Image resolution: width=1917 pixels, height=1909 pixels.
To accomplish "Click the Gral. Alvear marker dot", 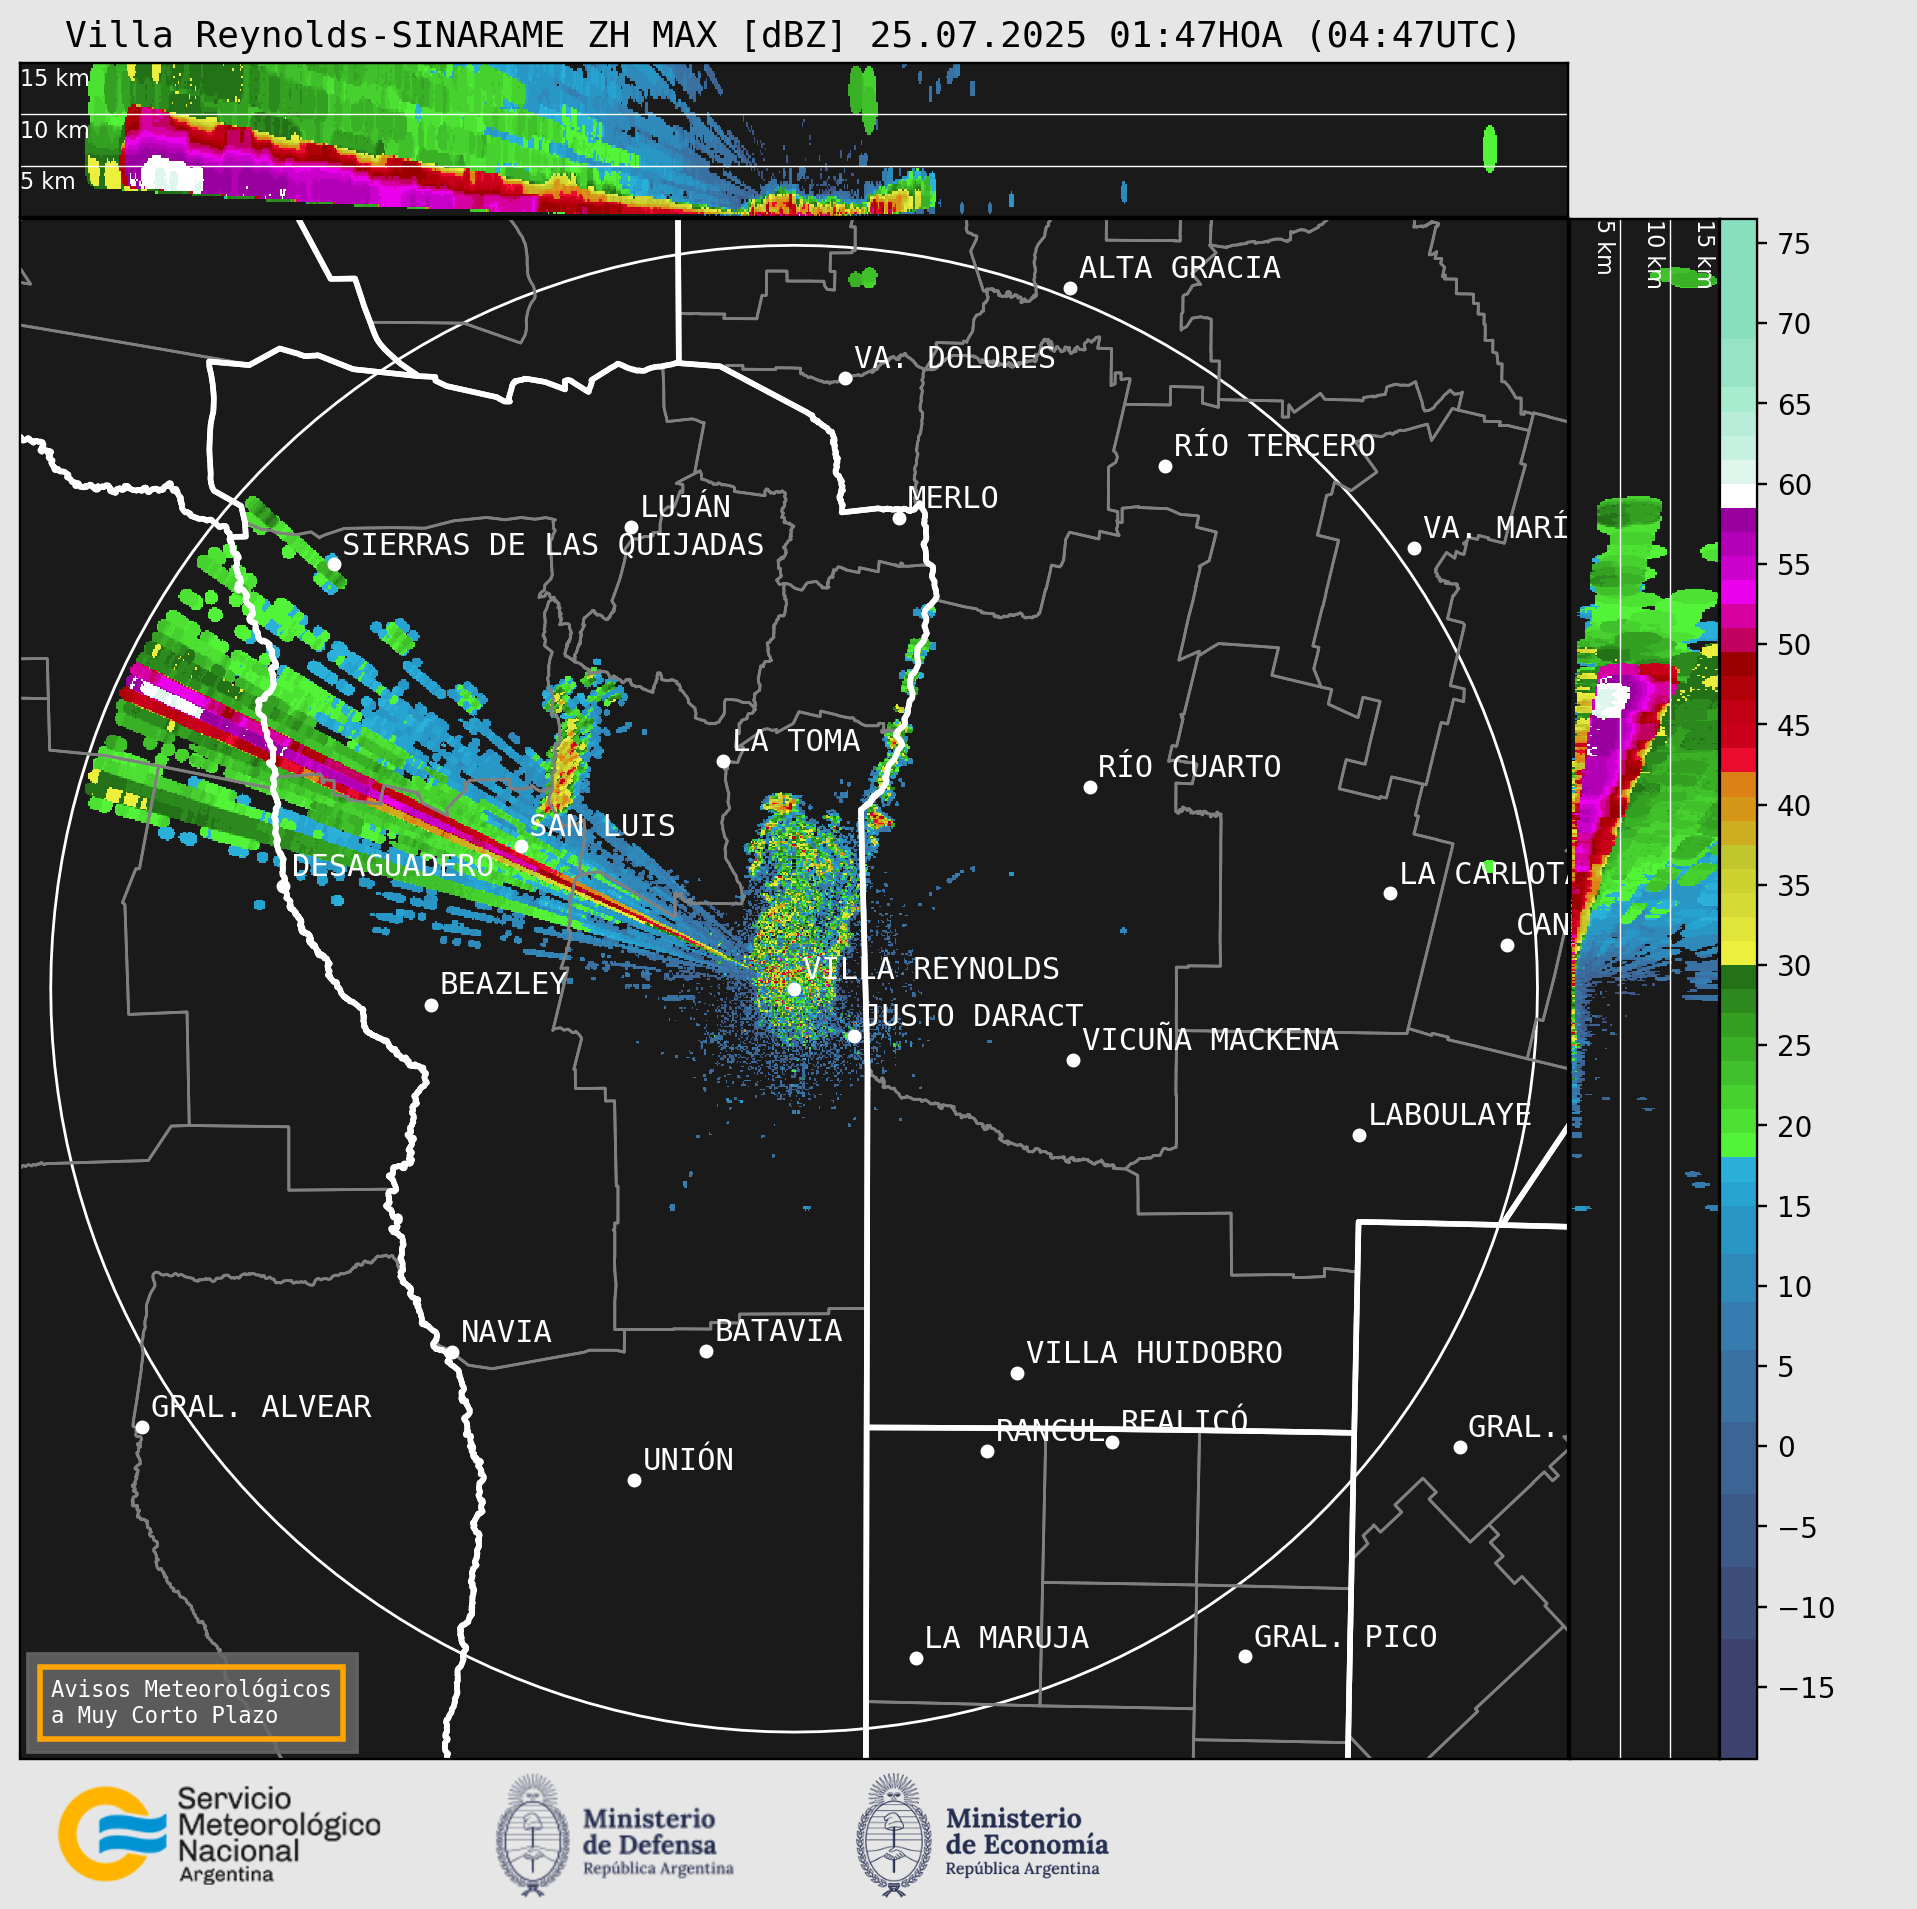I will pyautogui.click(x=142, y=1427).
